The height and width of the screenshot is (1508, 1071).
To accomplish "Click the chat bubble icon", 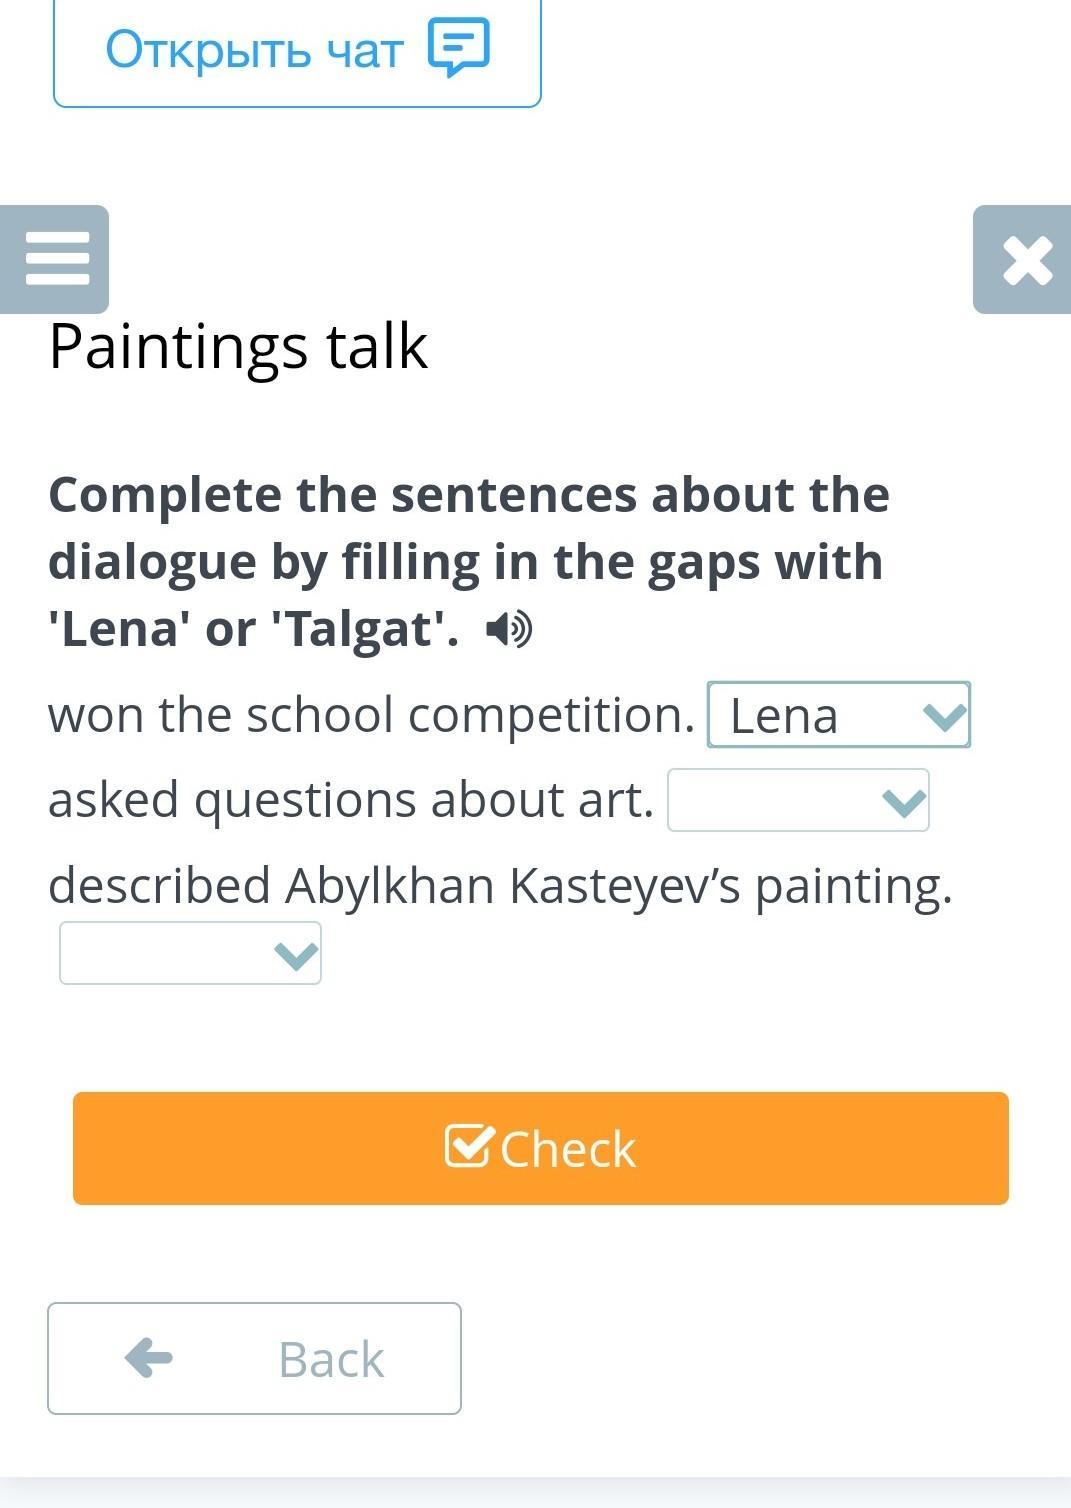I will click(x=459, y=47).
